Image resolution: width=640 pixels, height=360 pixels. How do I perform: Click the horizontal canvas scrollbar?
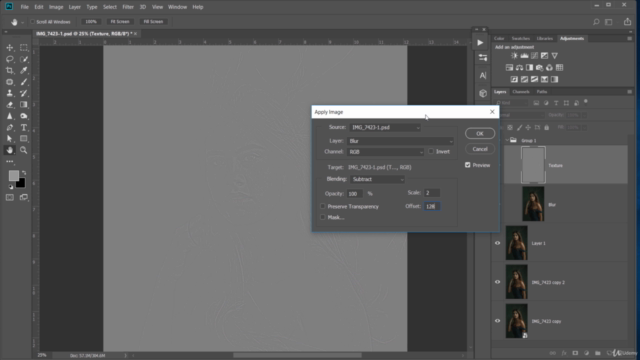click(298, 355)
